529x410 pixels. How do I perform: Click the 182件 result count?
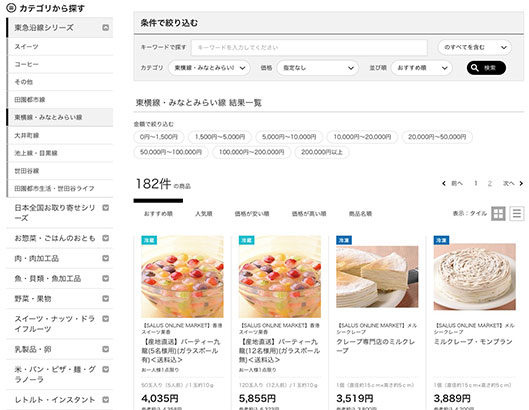click(x=154, y=184)
